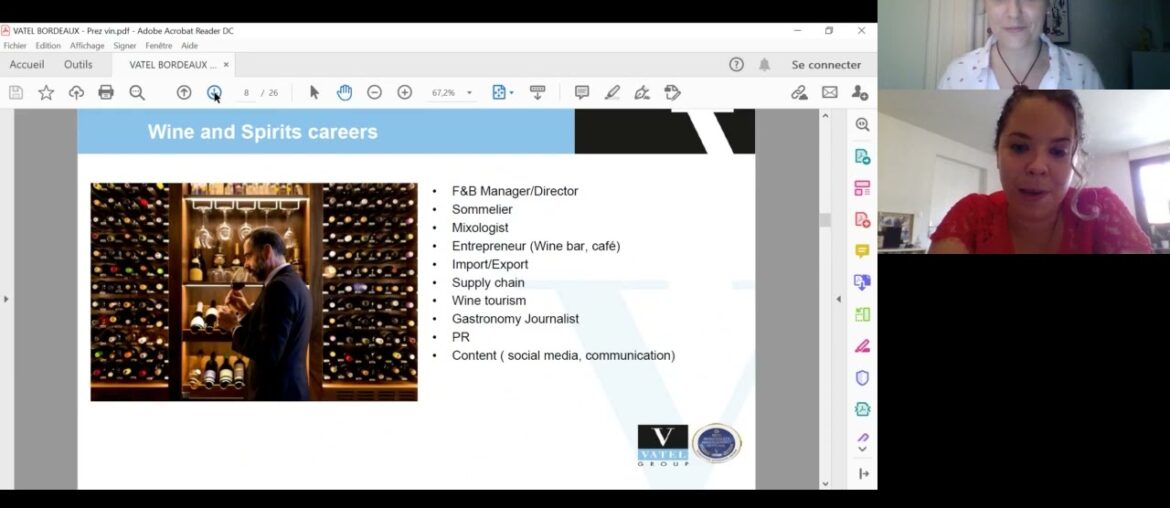Click the zoom out minus icon

pos(374,93)
